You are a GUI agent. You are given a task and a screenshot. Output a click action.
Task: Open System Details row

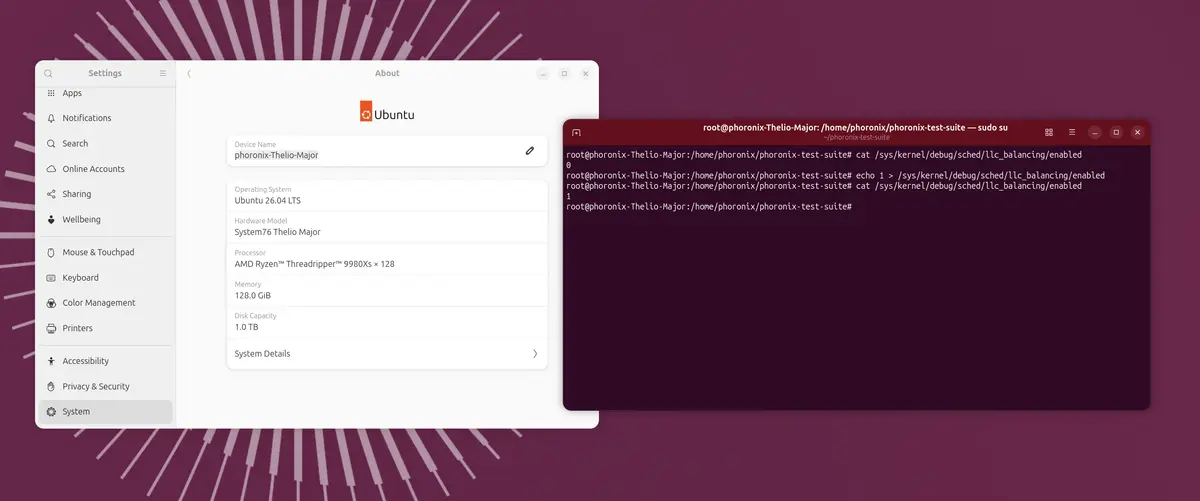[x=387, y=354]
